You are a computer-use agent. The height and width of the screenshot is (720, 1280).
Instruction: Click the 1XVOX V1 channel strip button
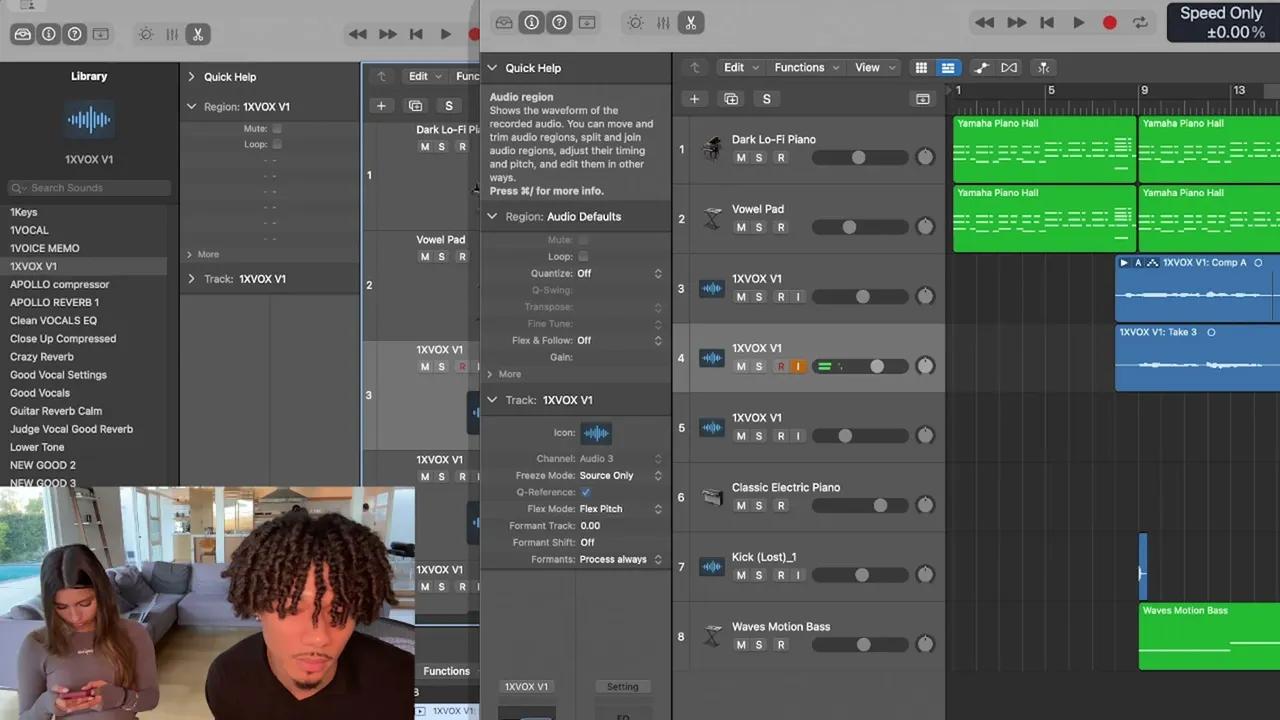(x=527, y=686)
